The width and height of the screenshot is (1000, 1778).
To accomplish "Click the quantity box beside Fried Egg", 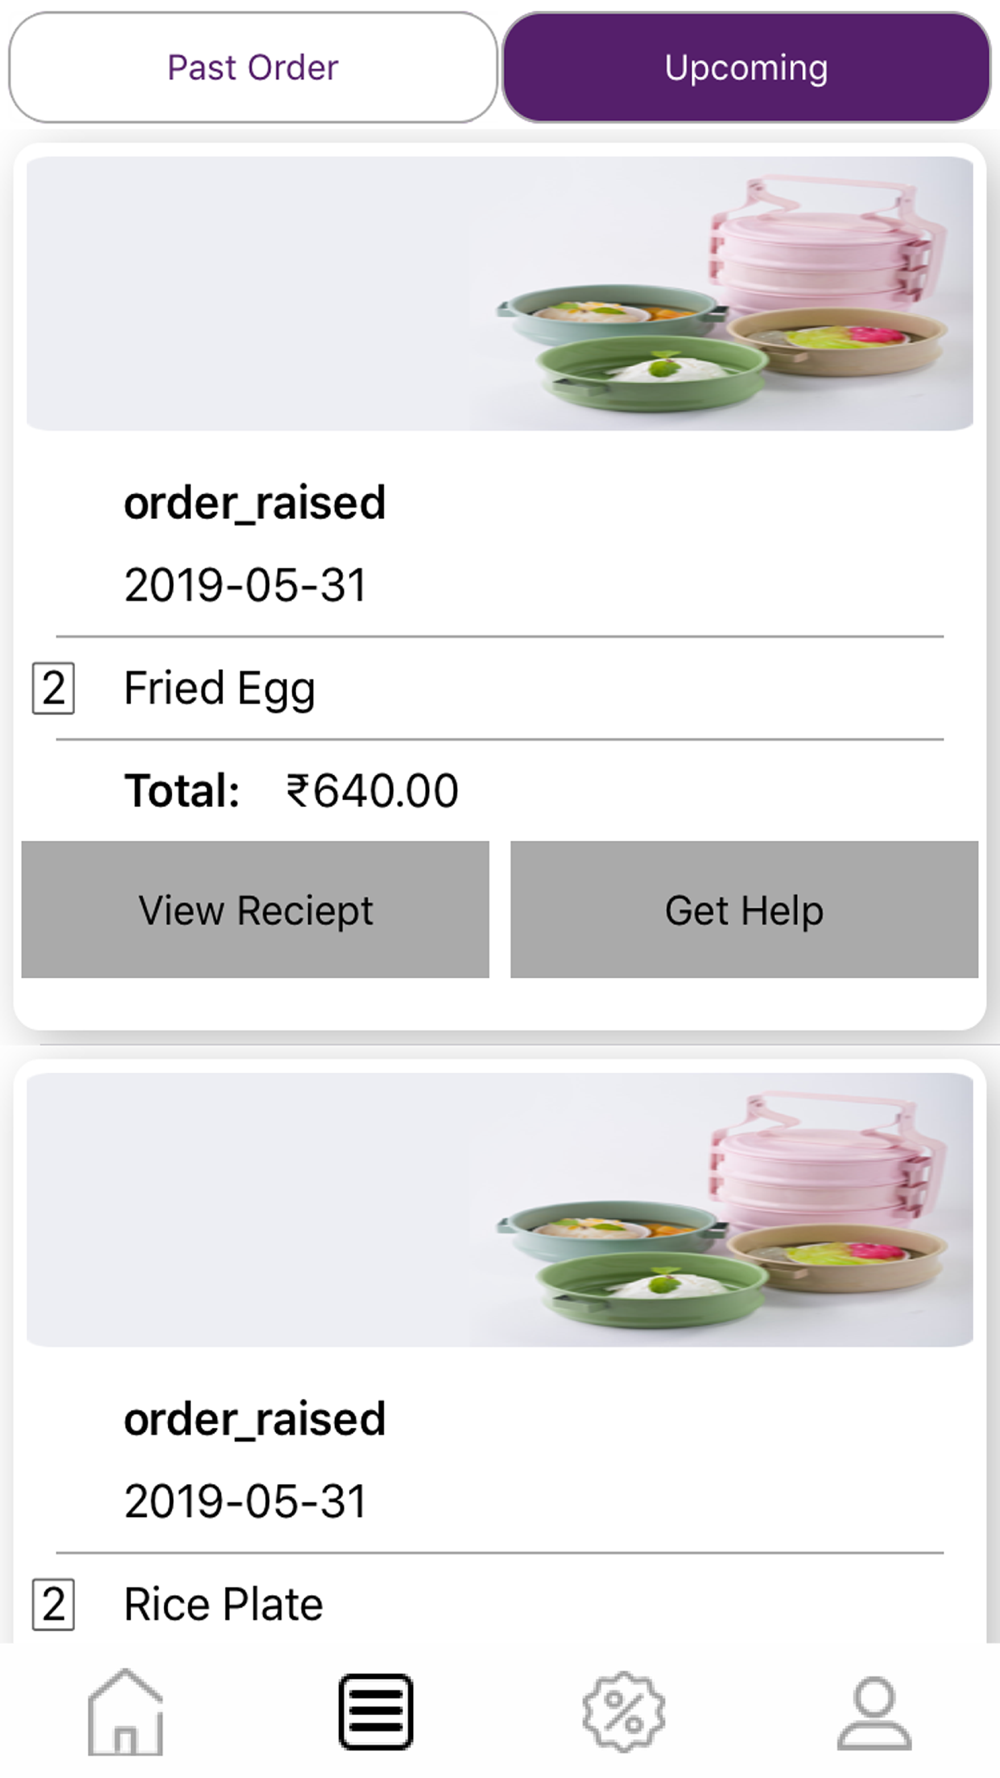I will [x=54, y=689].
